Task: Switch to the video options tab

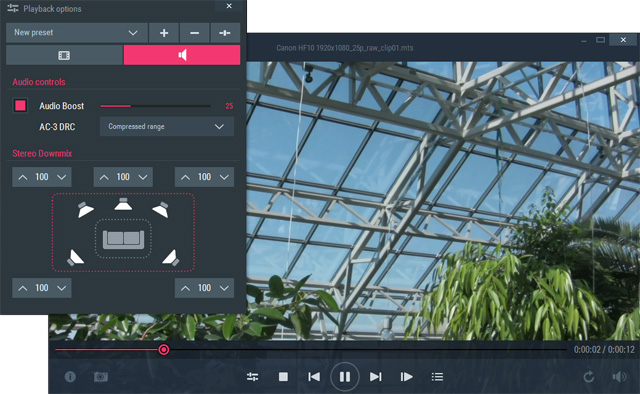Action: coord(64,55)
